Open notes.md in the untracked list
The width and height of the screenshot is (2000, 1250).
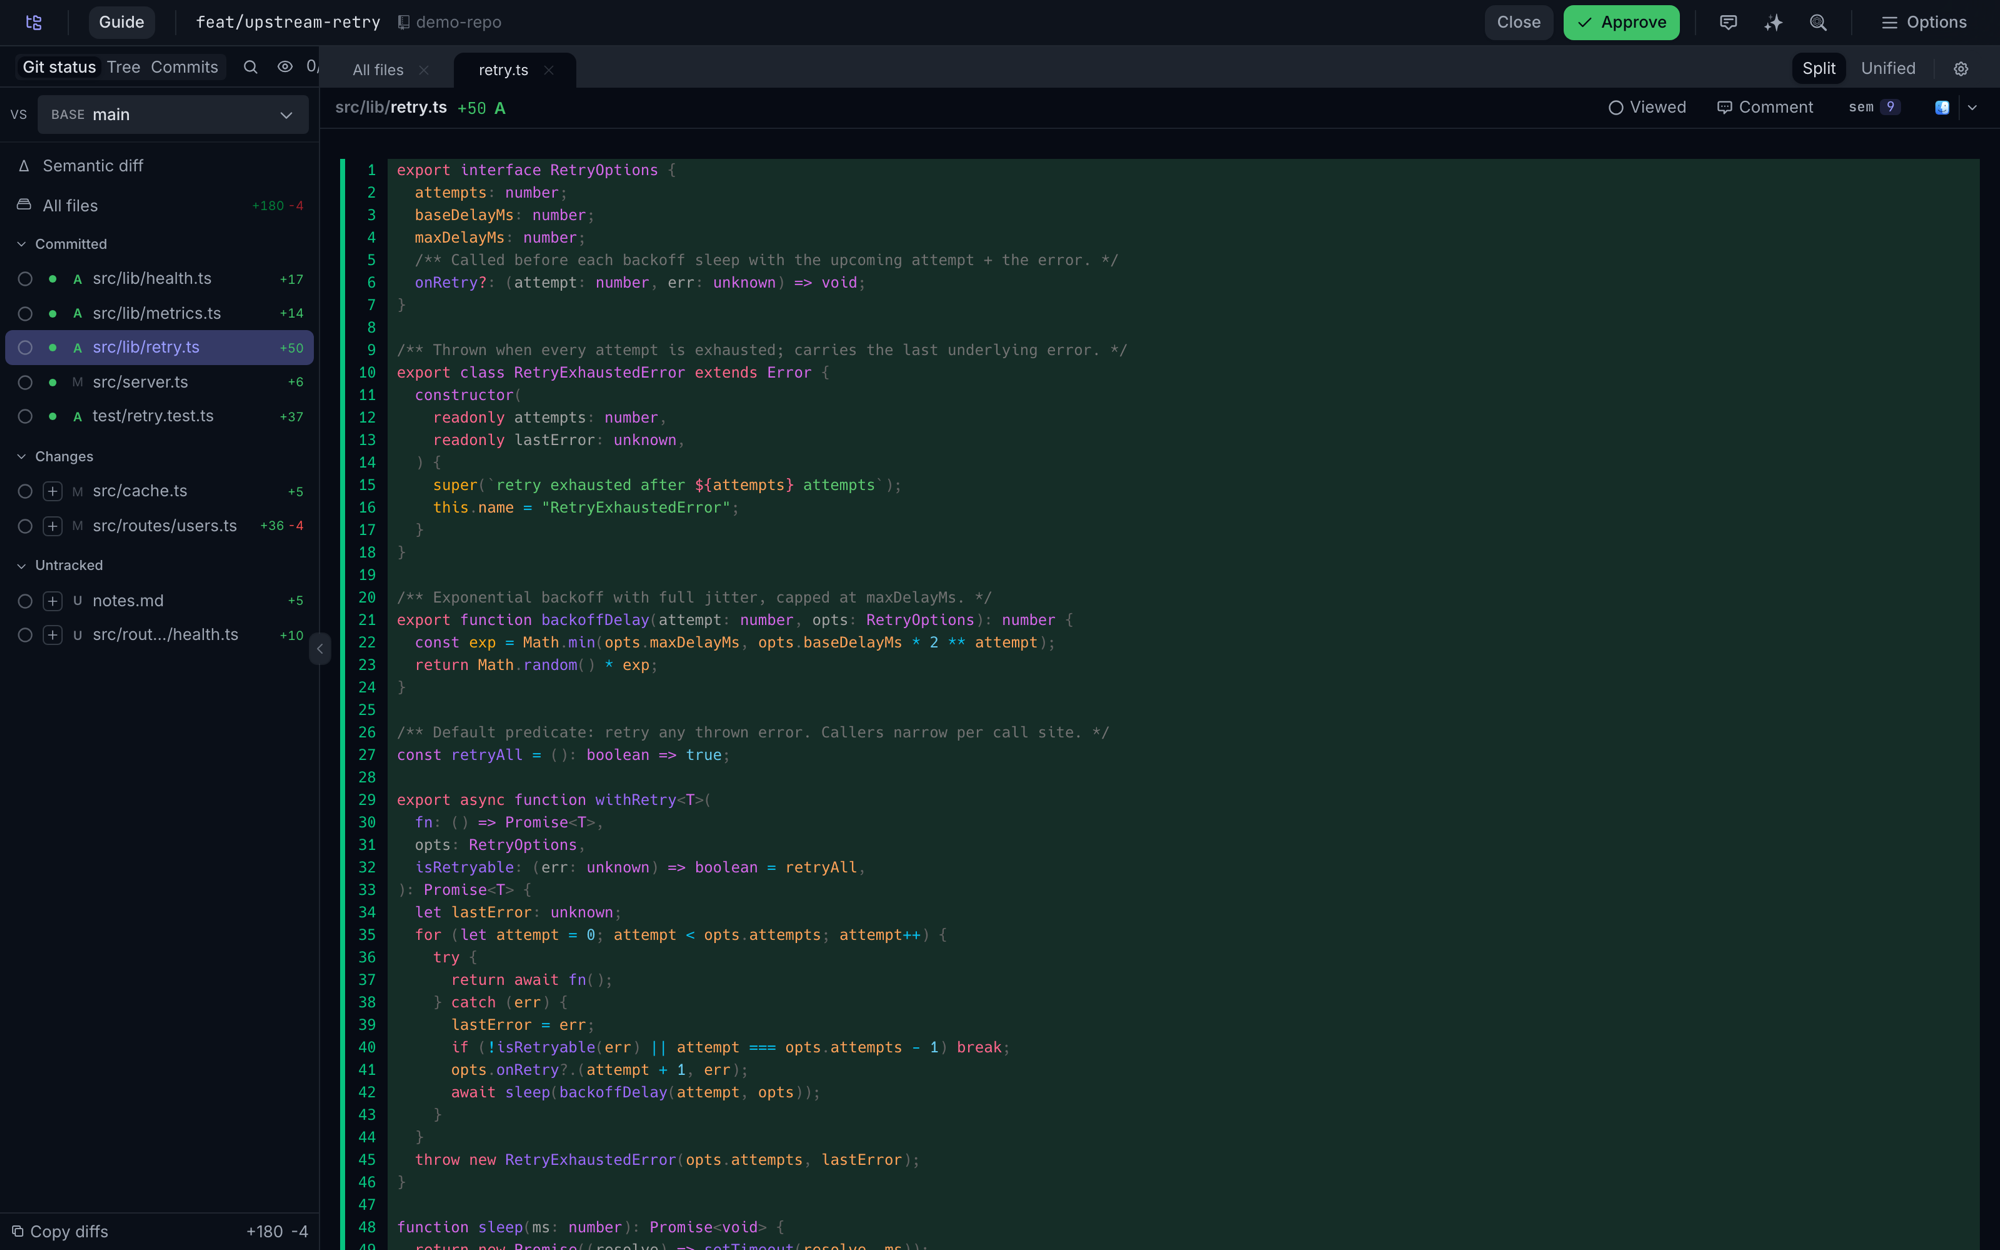(x=160, y=601)
